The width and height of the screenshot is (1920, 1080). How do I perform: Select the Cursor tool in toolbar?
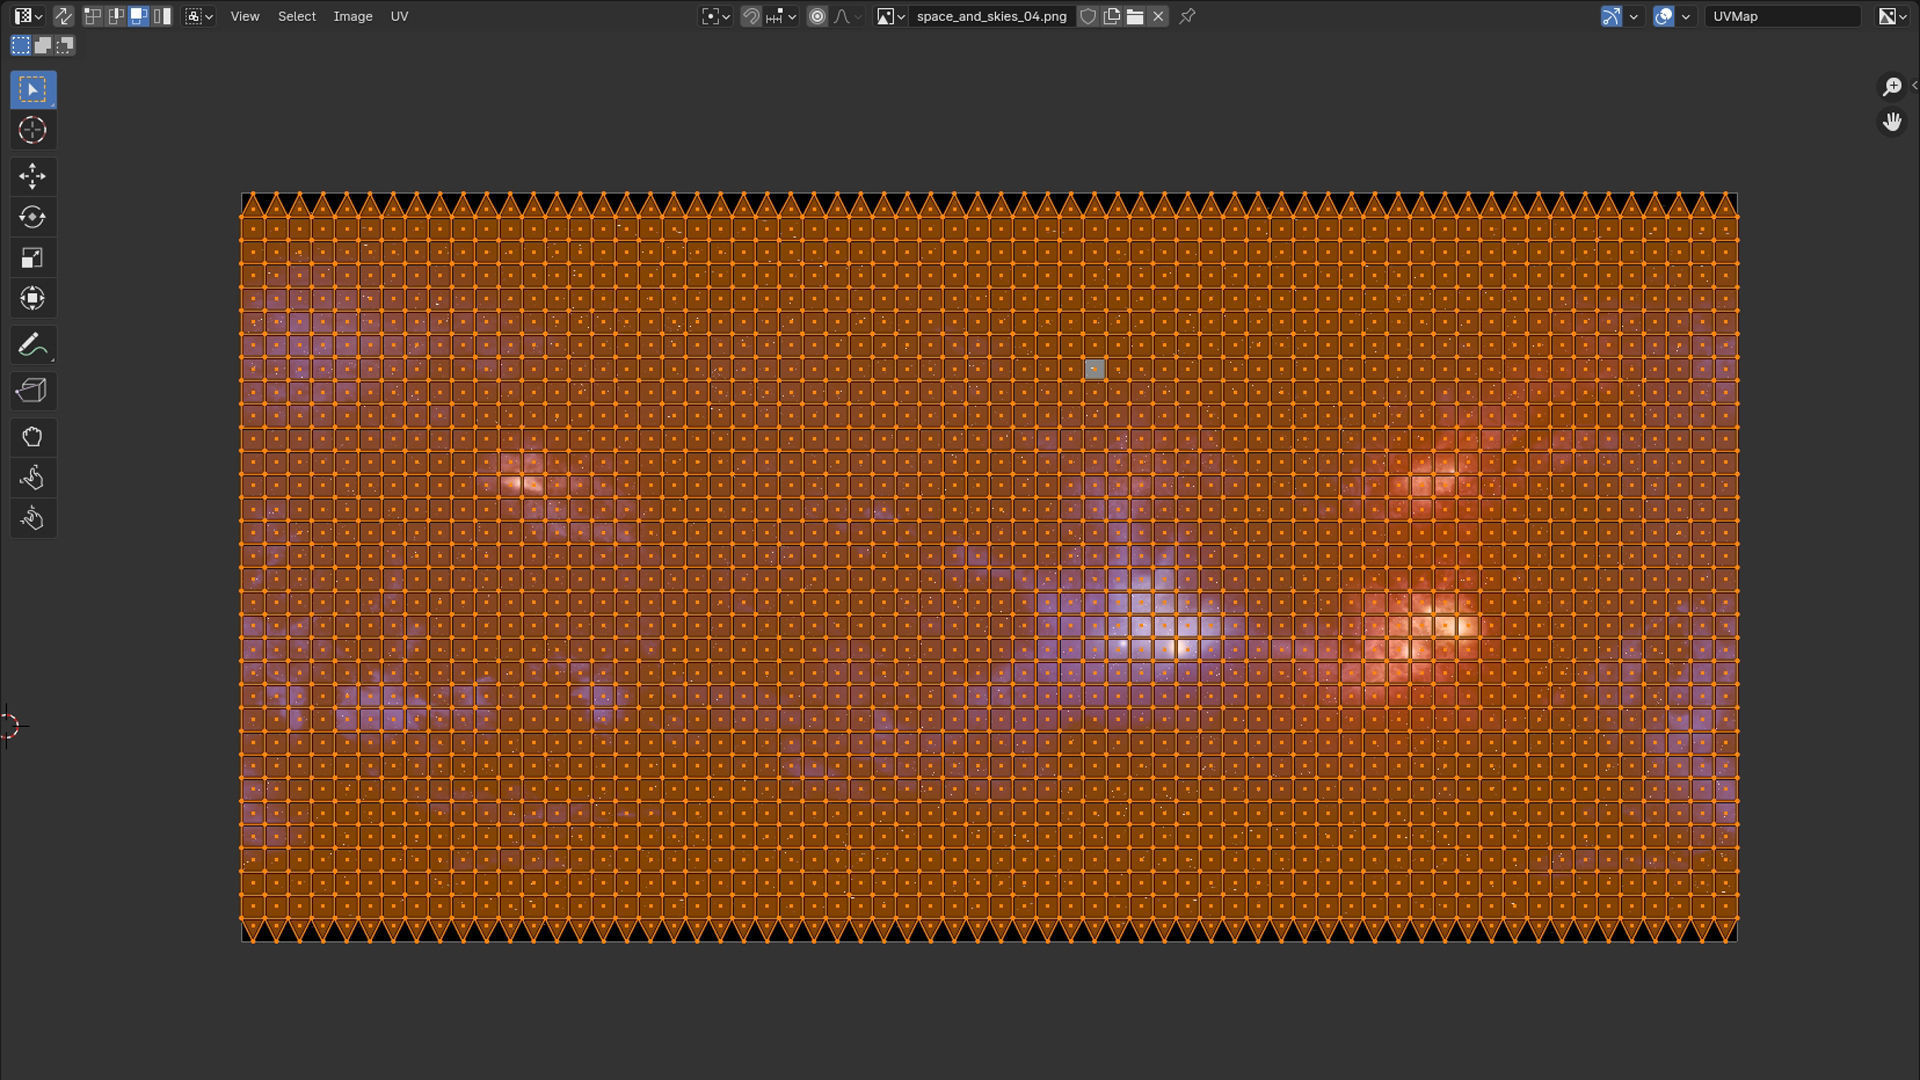click(x=32, y=130)
